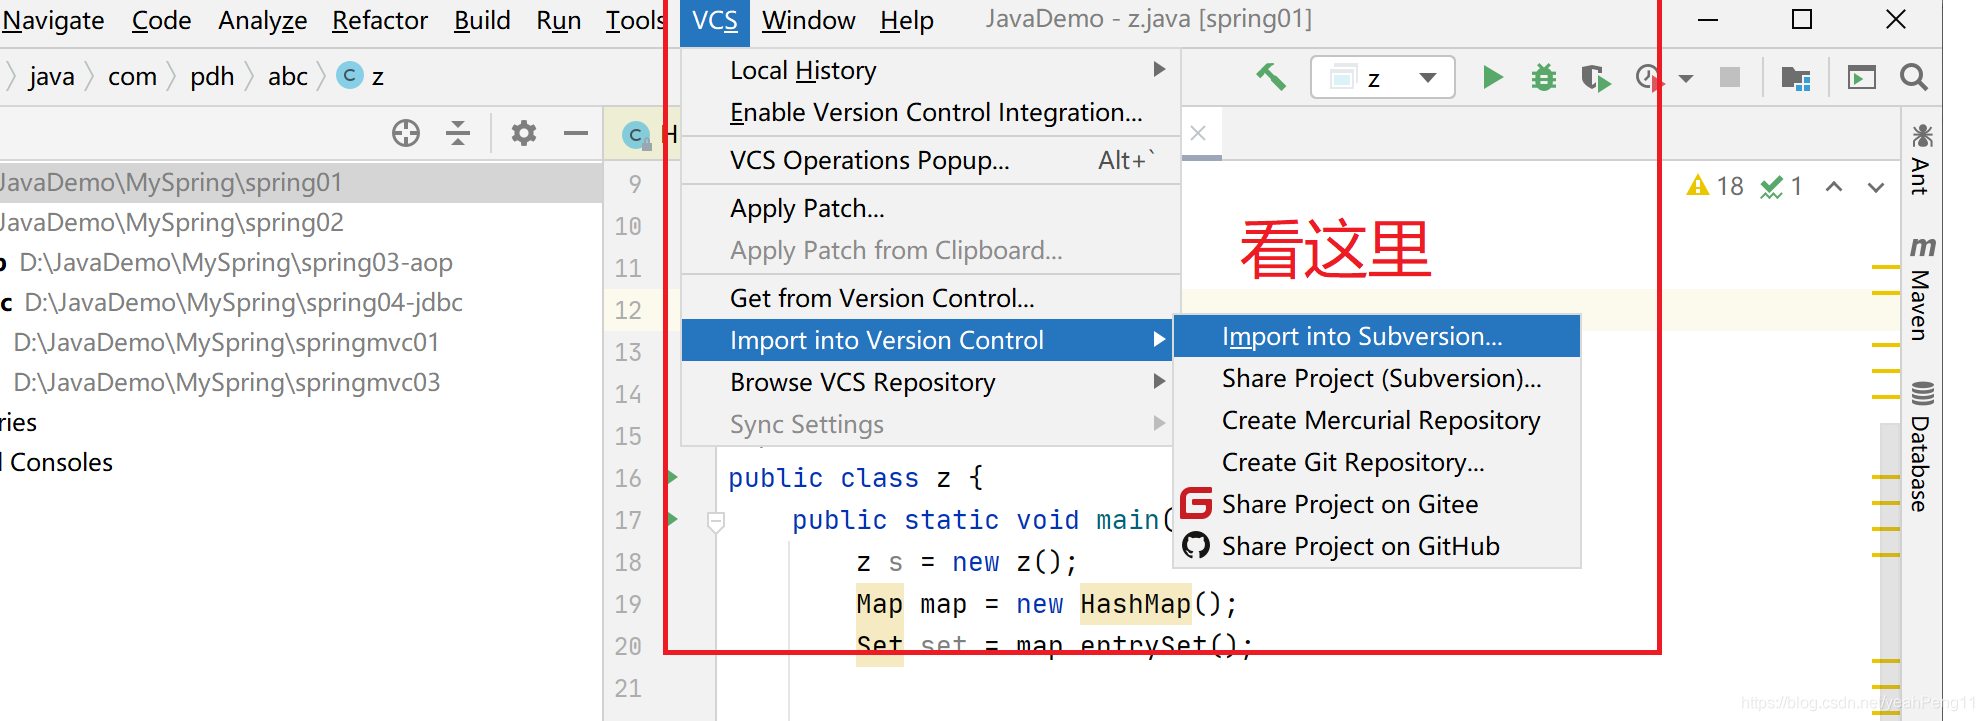
Task: Open the profiler run icon
Action: [x=1648, y=77]
